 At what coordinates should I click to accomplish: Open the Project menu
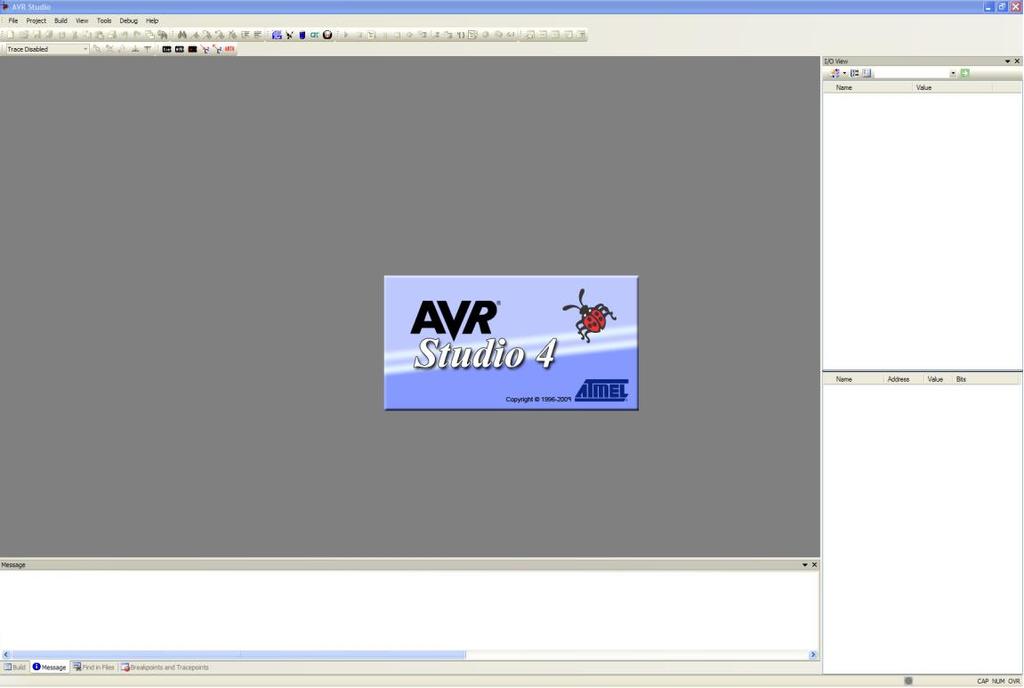36,21
